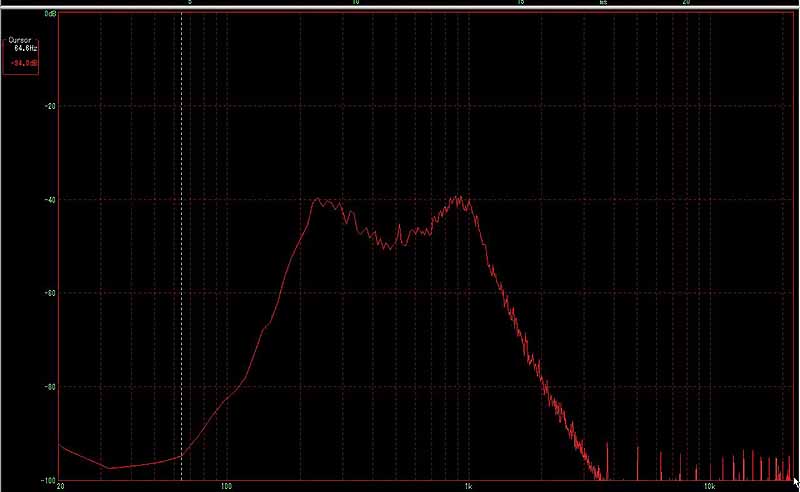The width and height of the screenshot is (800, 492).
Task: Click the -100 dB vertical axis label
Action: click(48, 479)
